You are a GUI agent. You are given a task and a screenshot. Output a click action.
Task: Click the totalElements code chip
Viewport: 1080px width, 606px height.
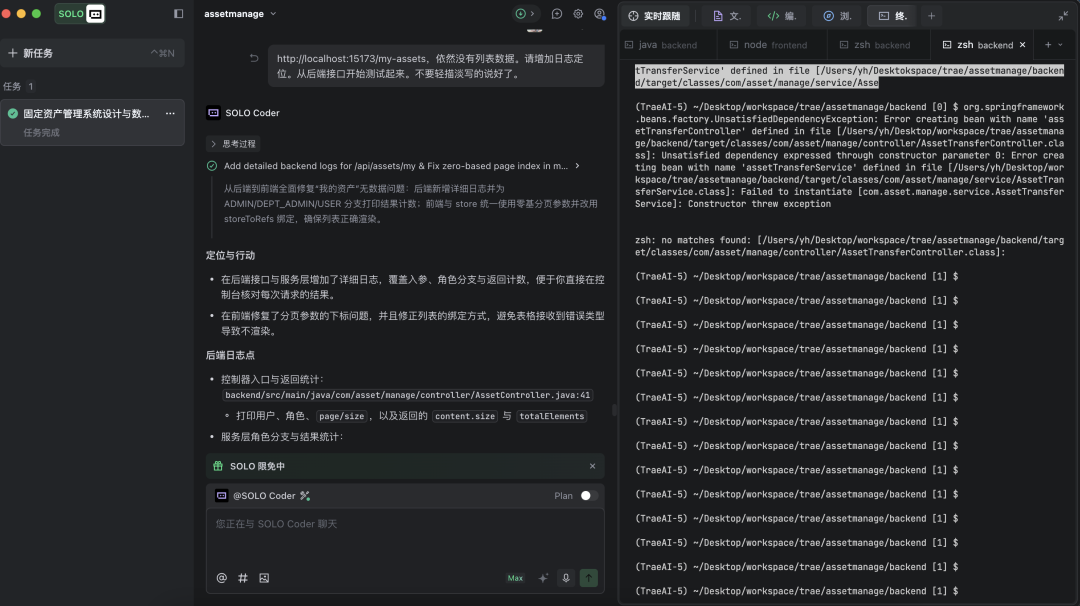[552, 416]
